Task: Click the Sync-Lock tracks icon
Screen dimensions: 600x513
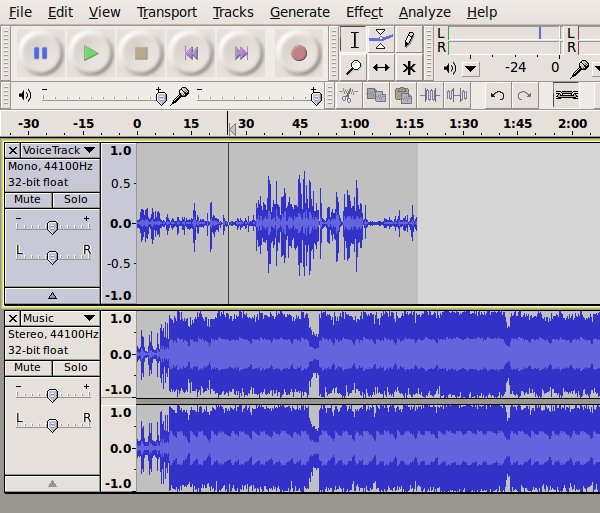Action: click(566, 95)
